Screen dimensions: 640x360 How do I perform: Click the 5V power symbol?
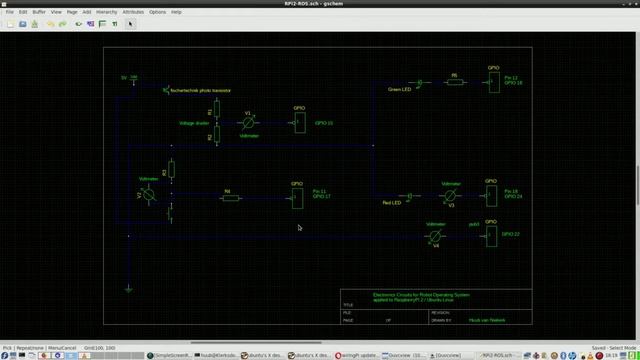(133, 79)
